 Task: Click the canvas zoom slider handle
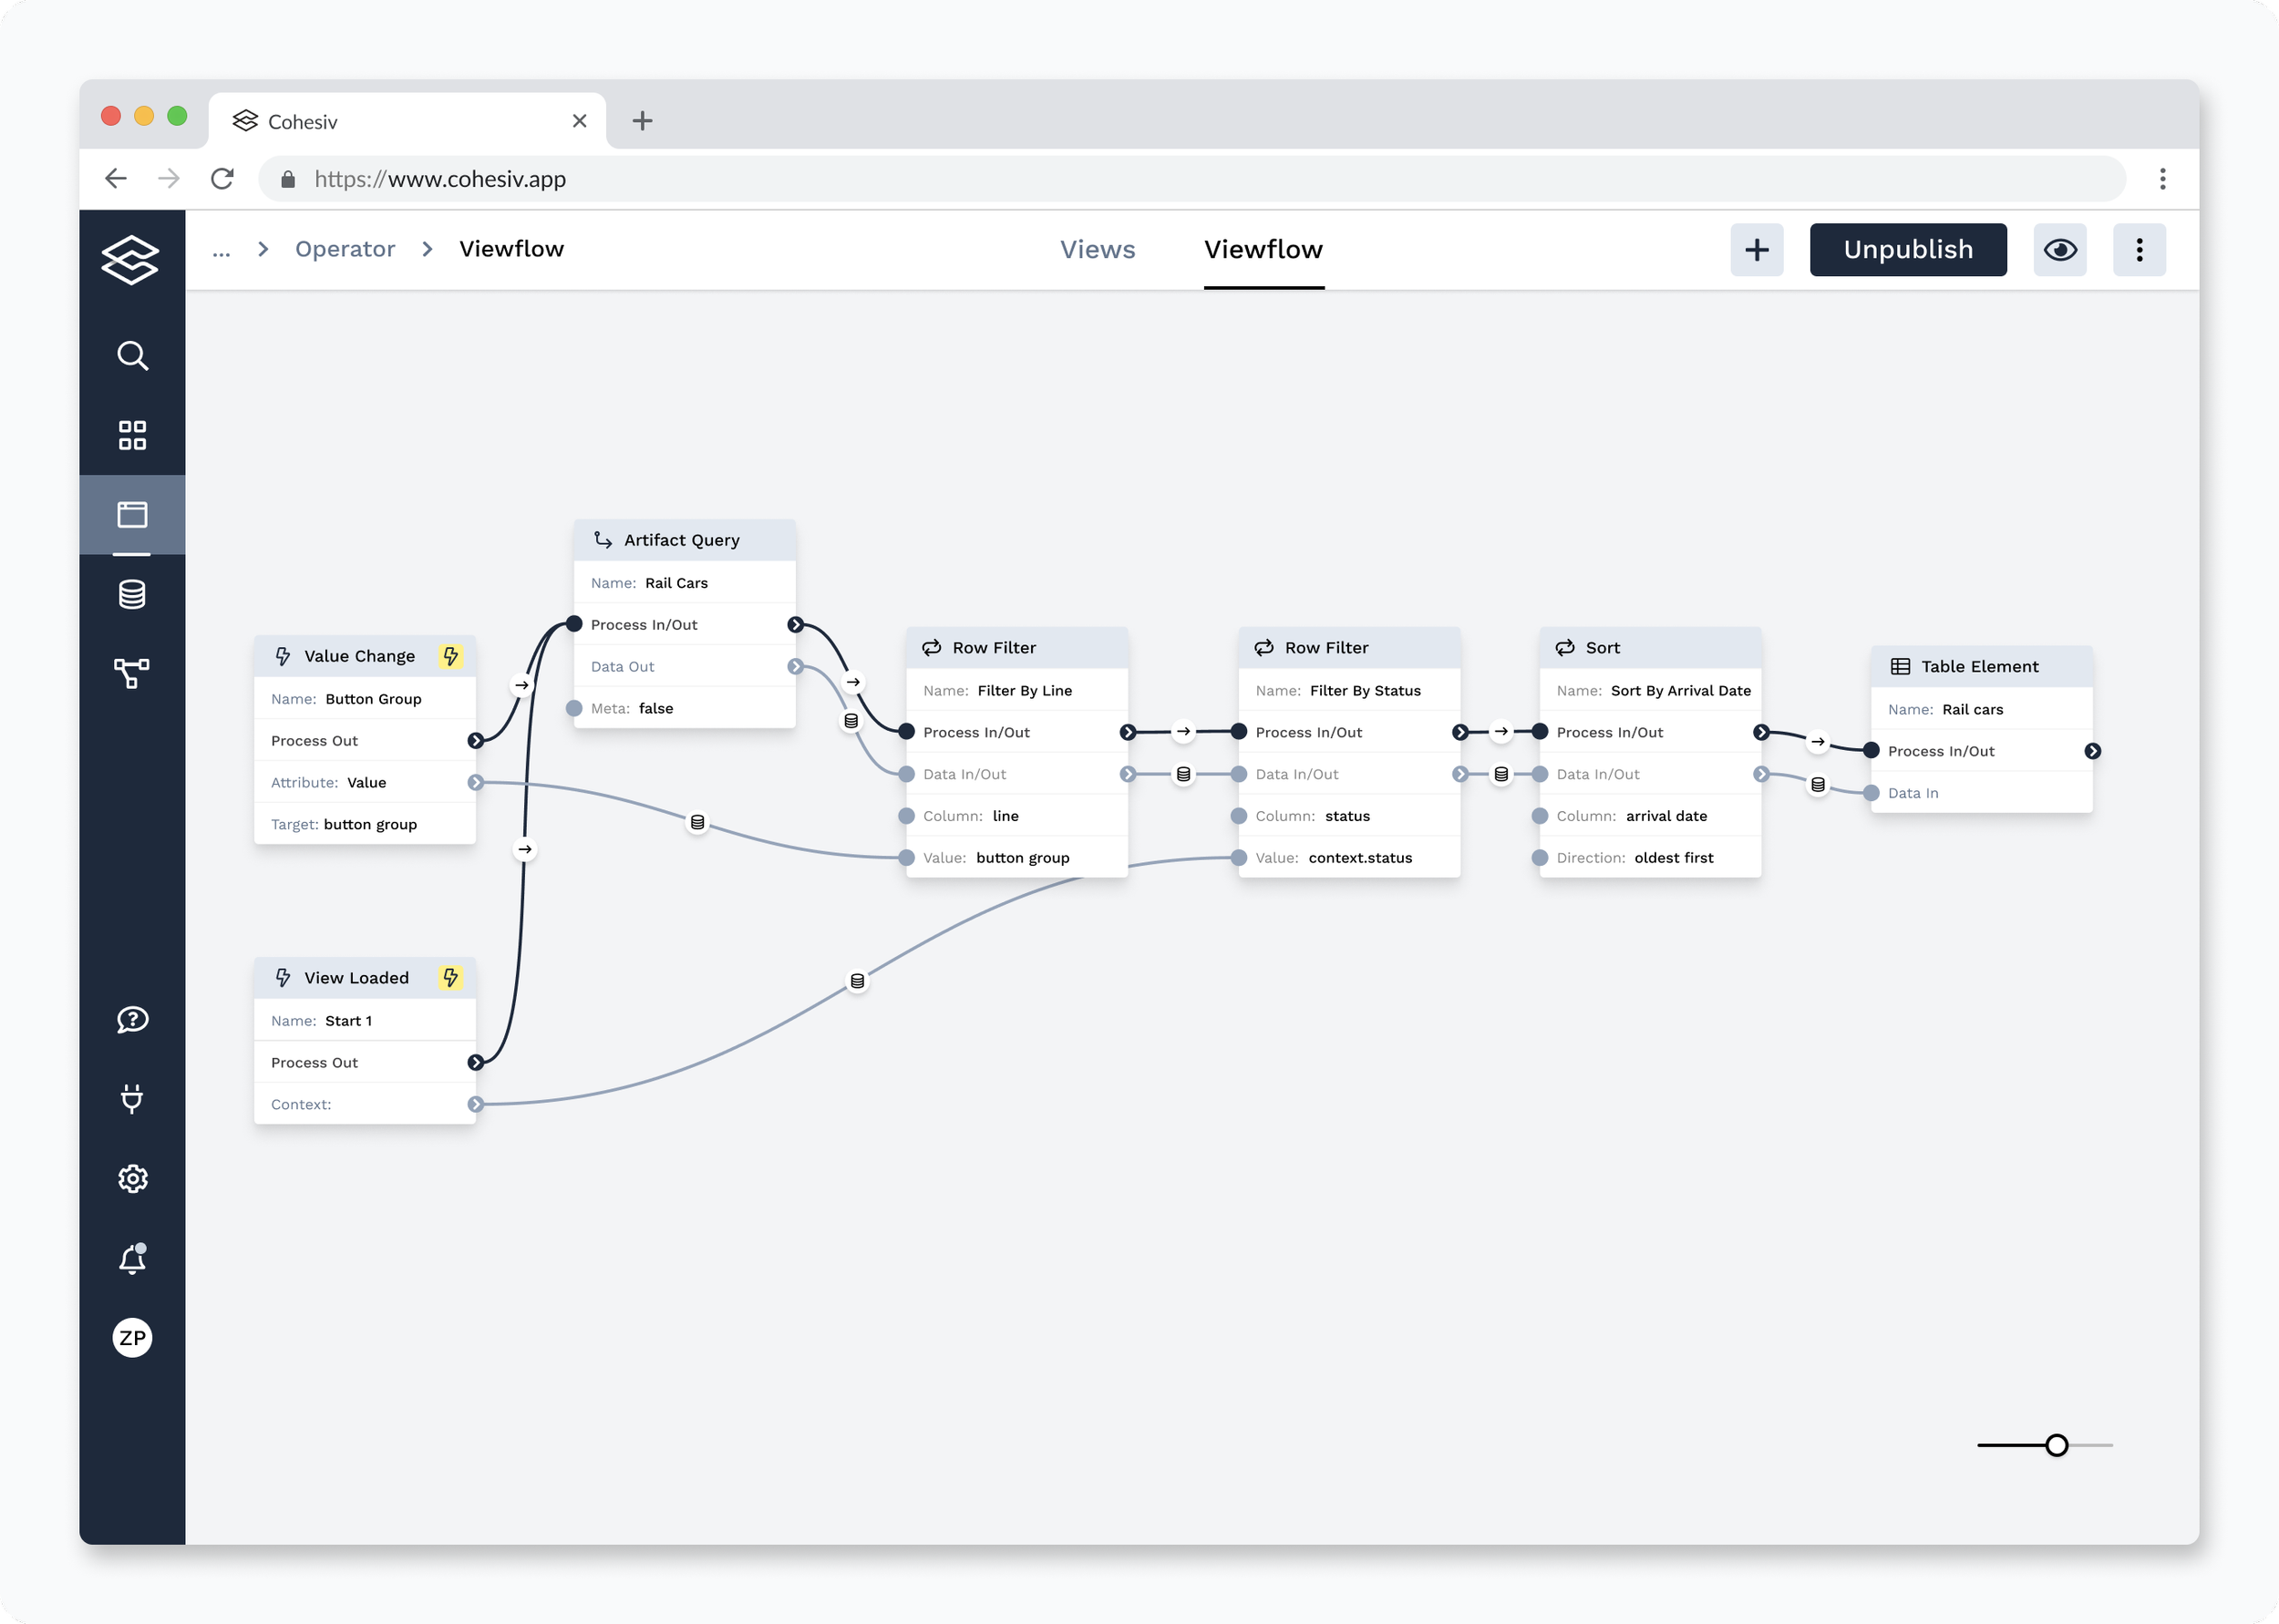(x=2056, y=1445)
